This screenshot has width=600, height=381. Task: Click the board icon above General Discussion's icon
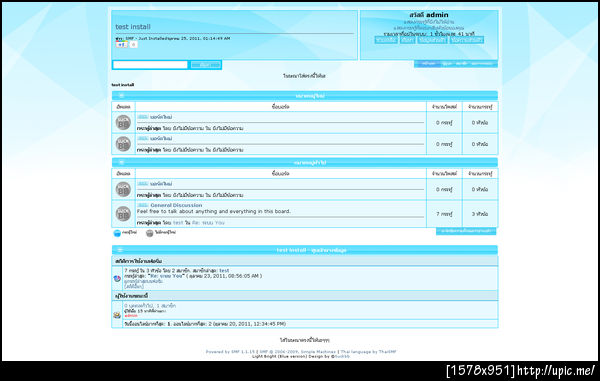(x=123, y=189)
